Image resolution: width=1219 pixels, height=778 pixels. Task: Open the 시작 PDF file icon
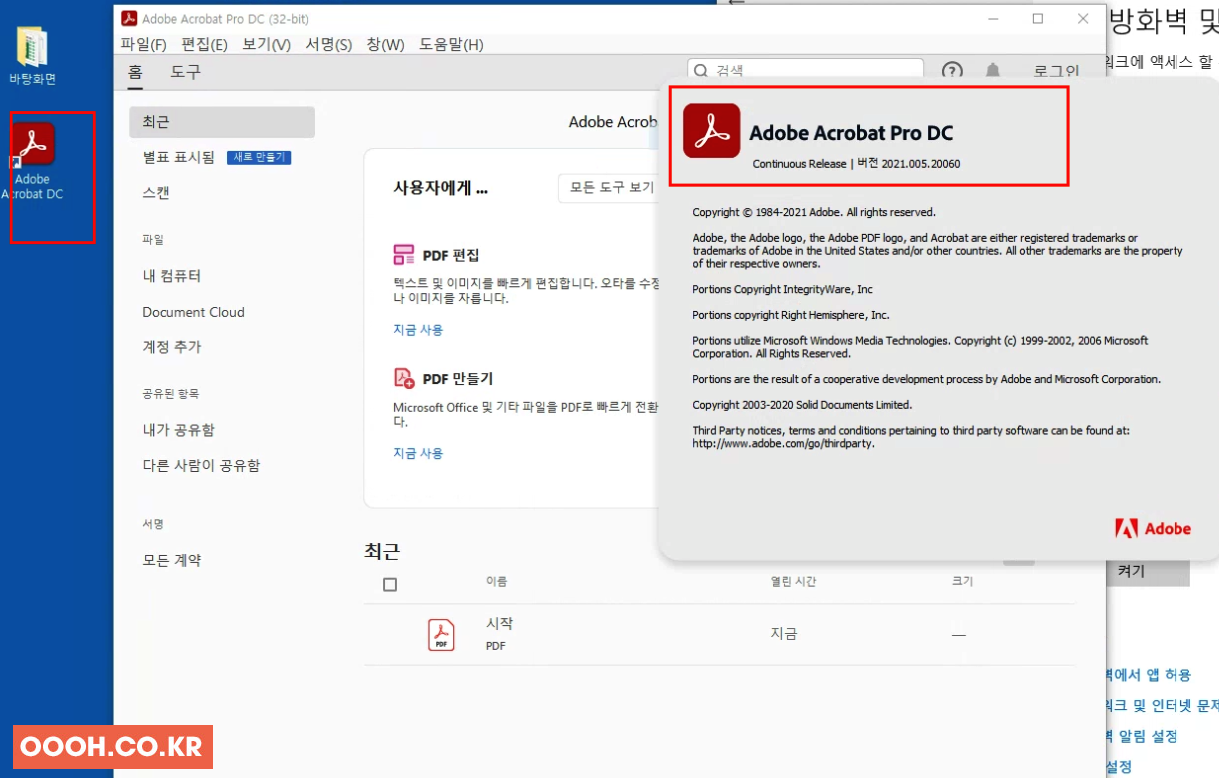(441, 635)
